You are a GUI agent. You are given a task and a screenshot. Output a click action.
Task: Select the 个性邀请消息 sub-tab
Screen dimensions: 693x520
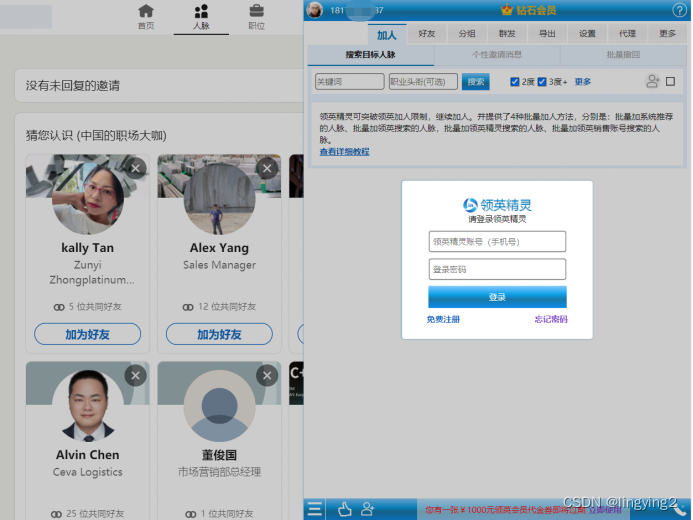pyautogui.click(x=497, y=55)
